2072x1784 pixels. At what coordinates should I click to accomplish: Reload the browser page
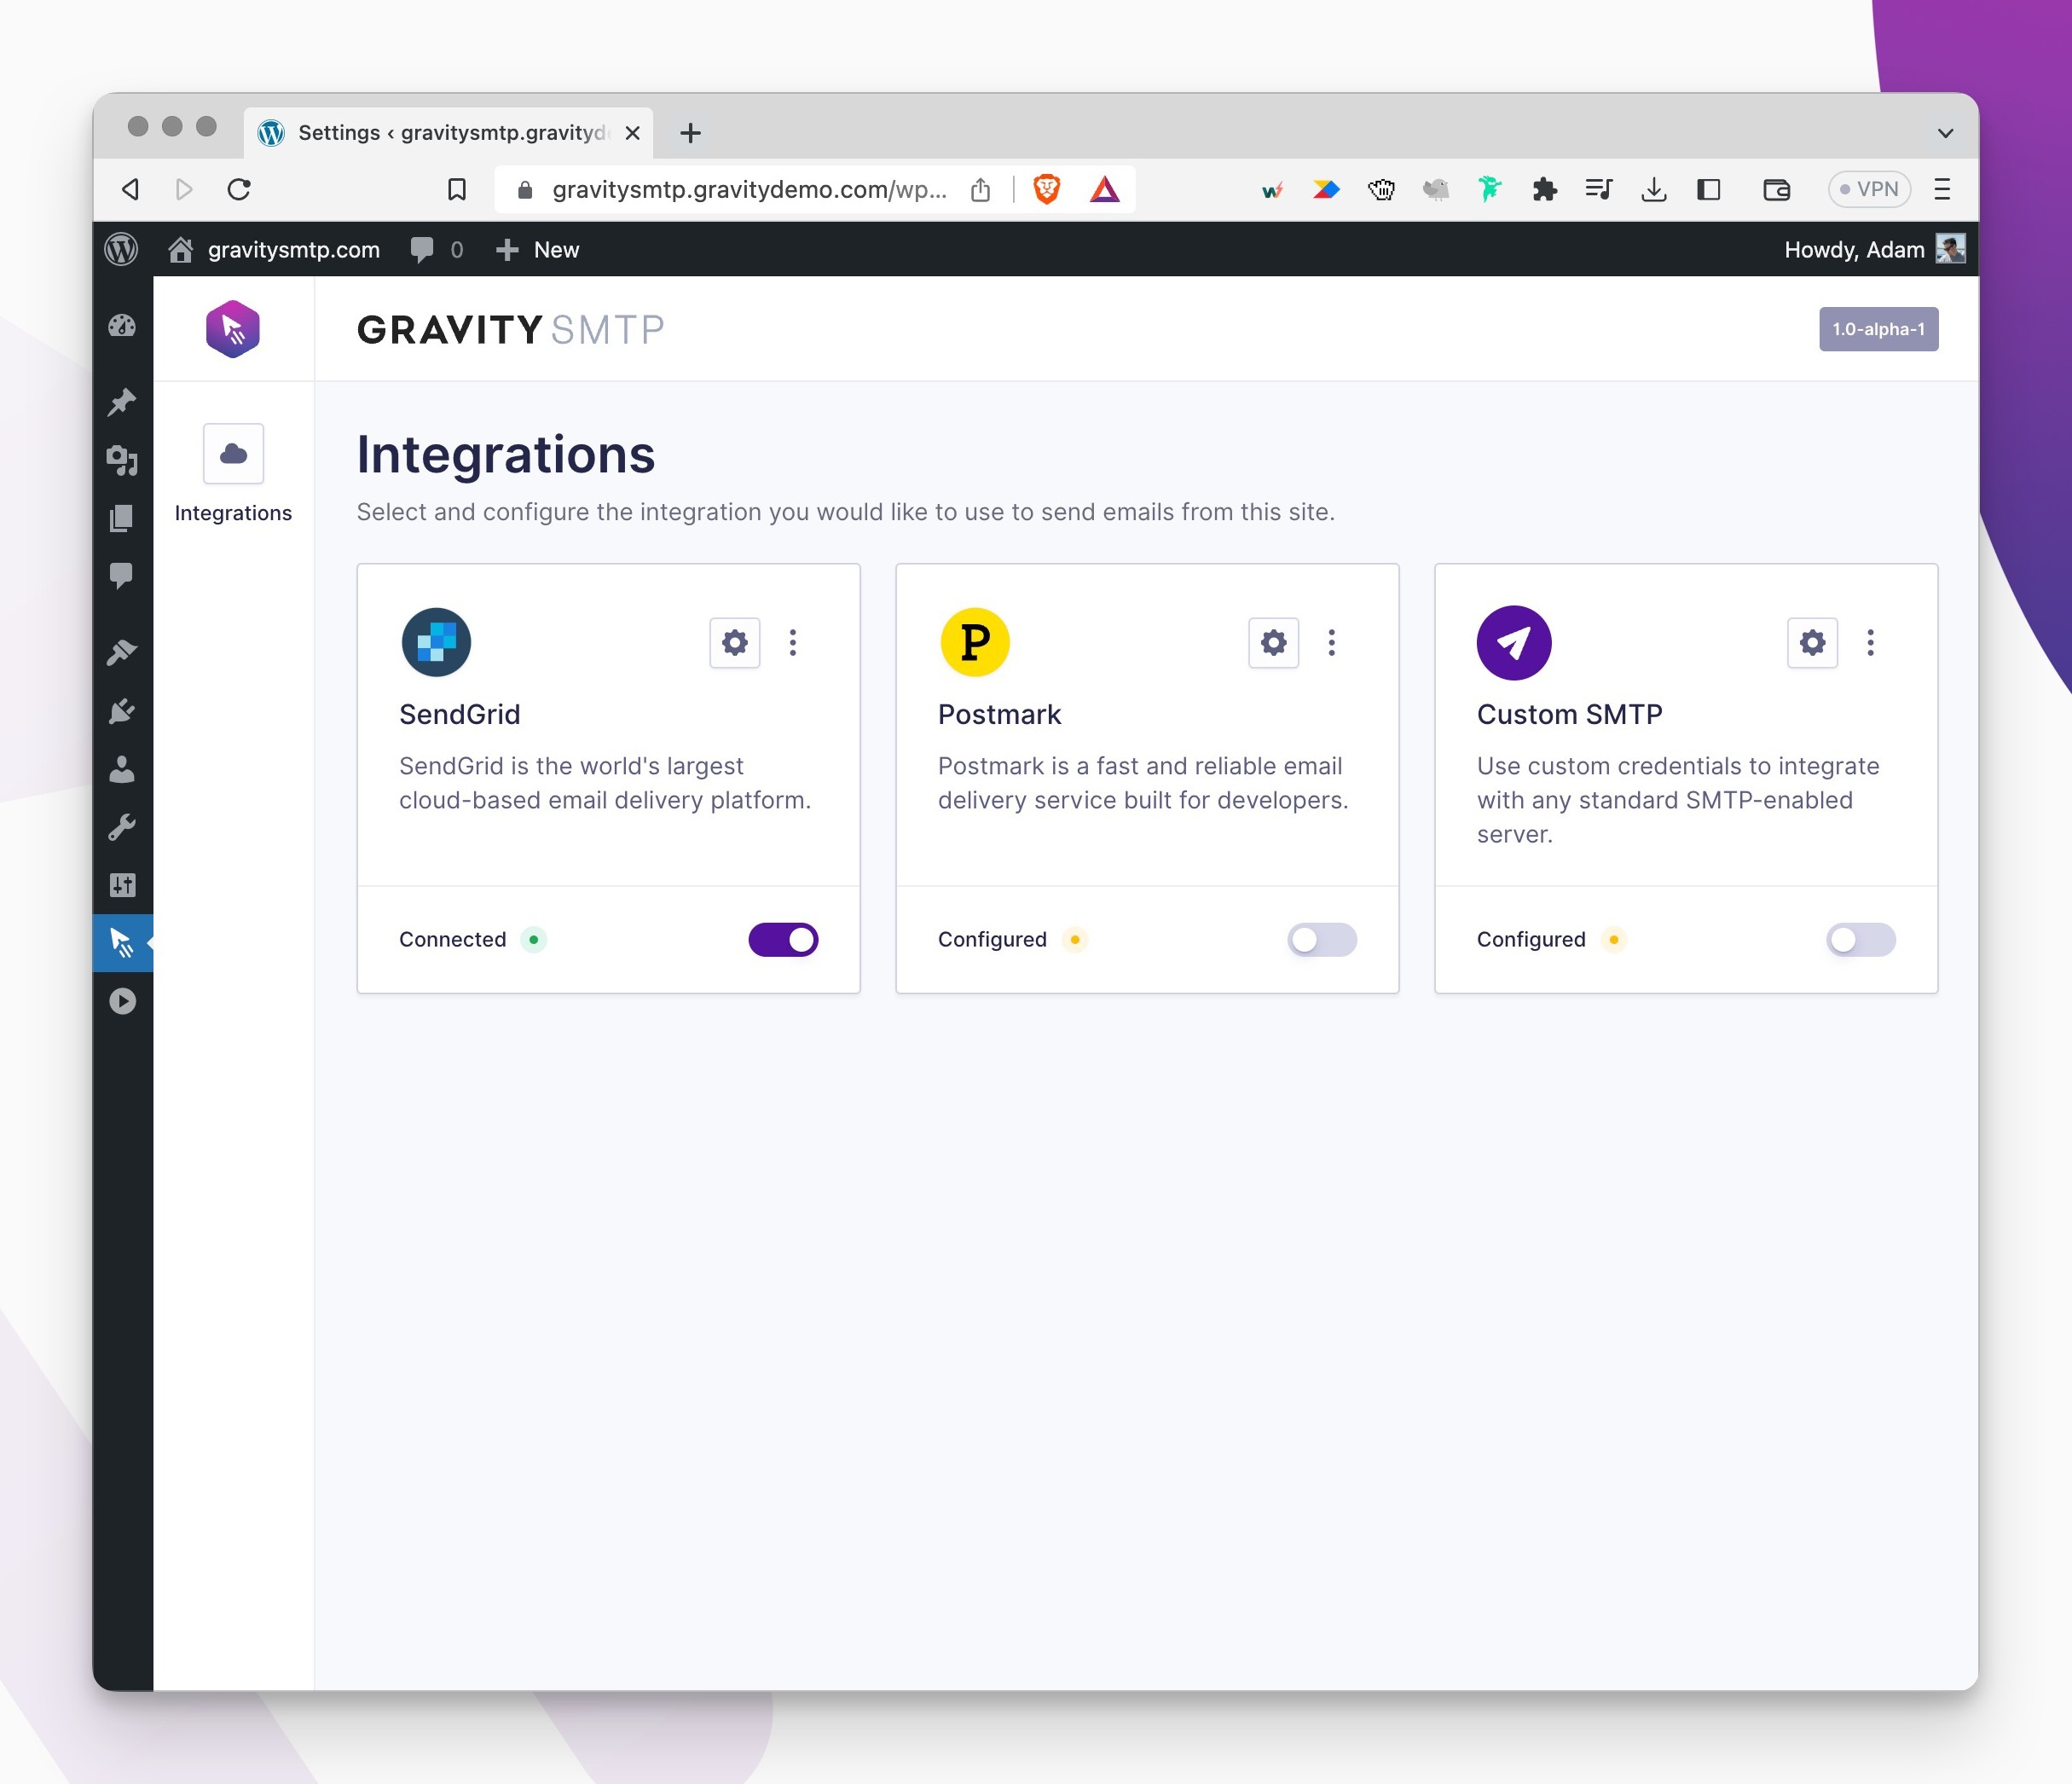tap(239, 189)
